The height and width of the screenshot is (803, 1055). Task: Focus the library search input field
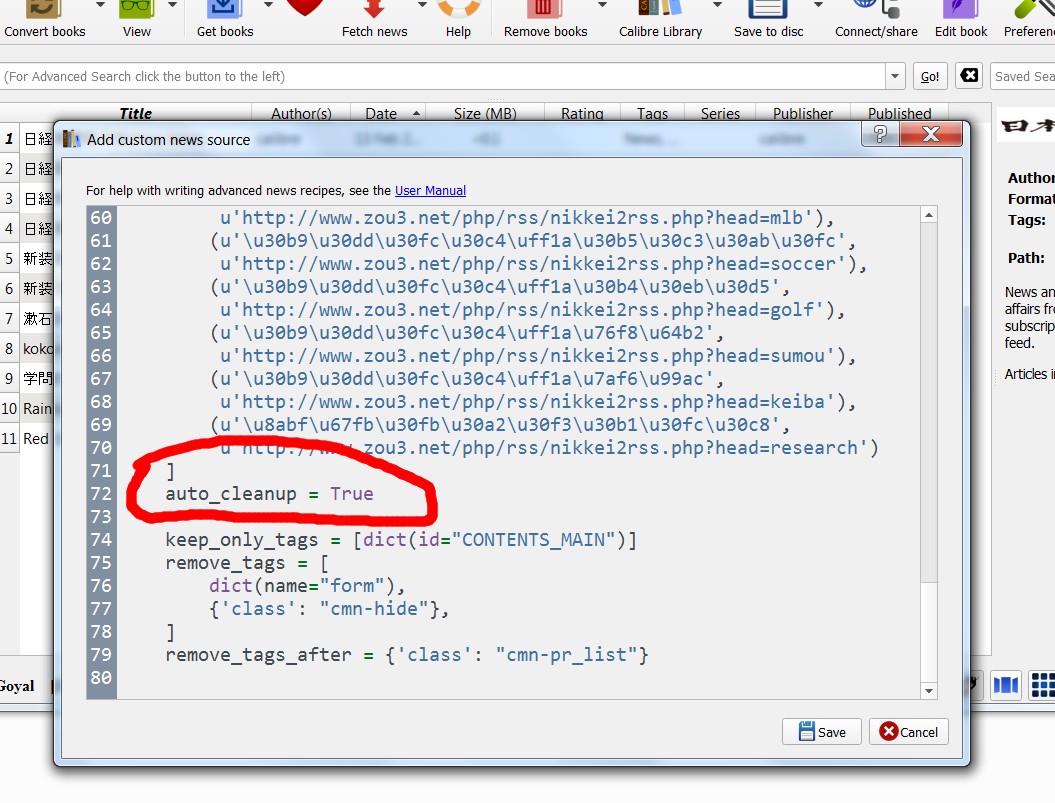[443, 76]
